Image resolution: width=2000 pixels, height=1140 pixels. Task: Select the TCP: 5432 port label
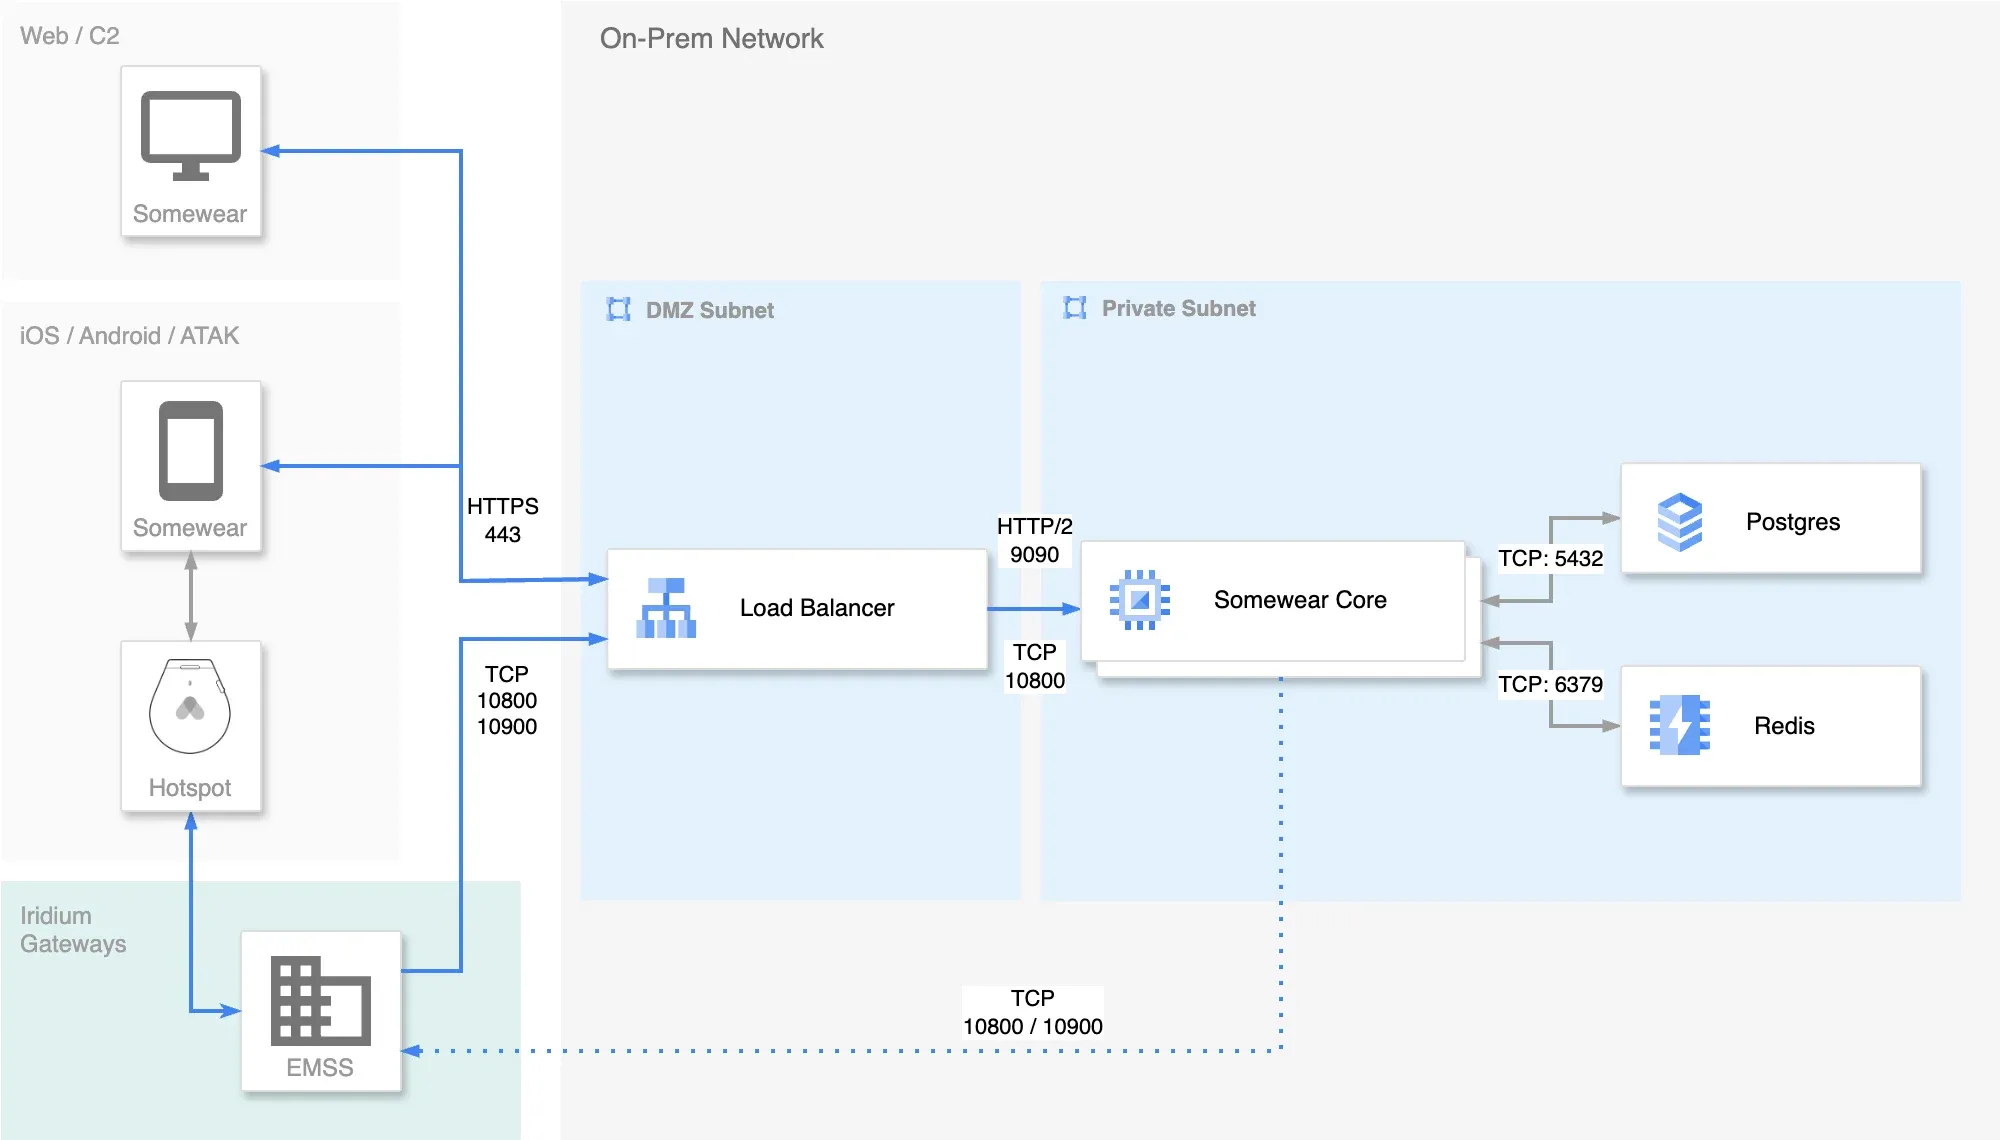point(1551,558)
